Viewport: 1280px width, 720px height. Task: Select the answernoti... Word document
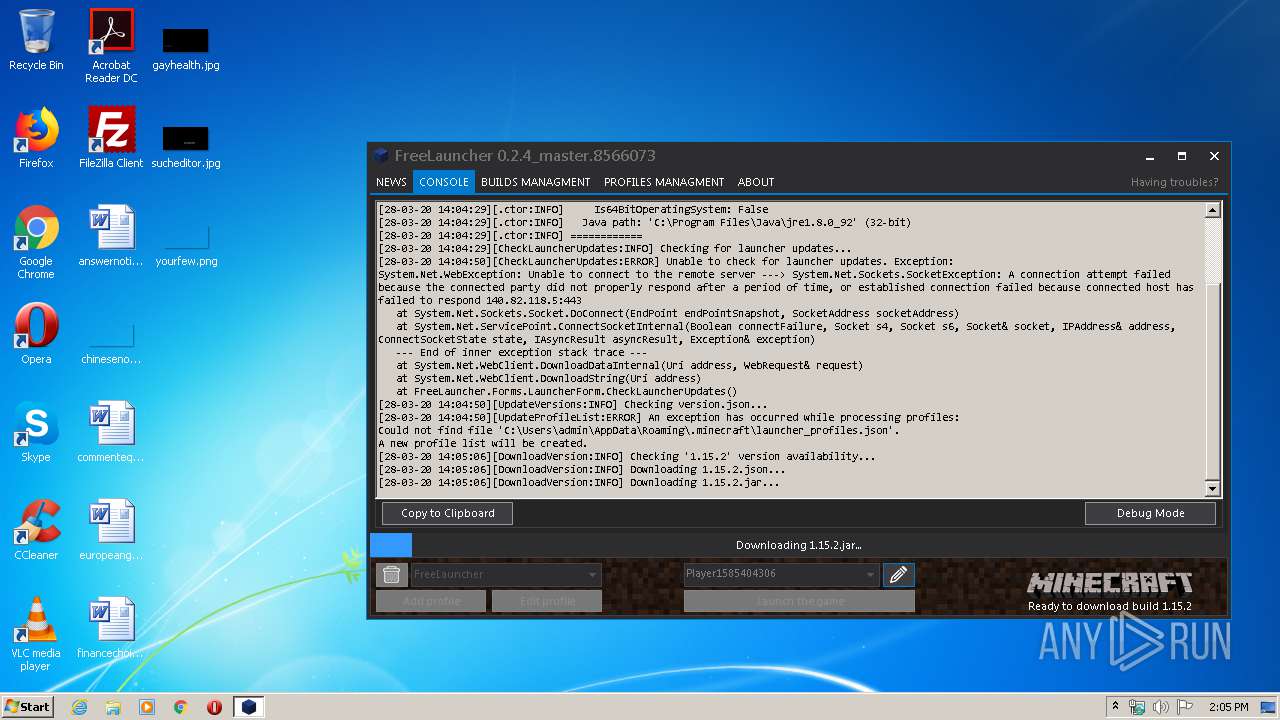pyautogui.click(x=111, y=236)
